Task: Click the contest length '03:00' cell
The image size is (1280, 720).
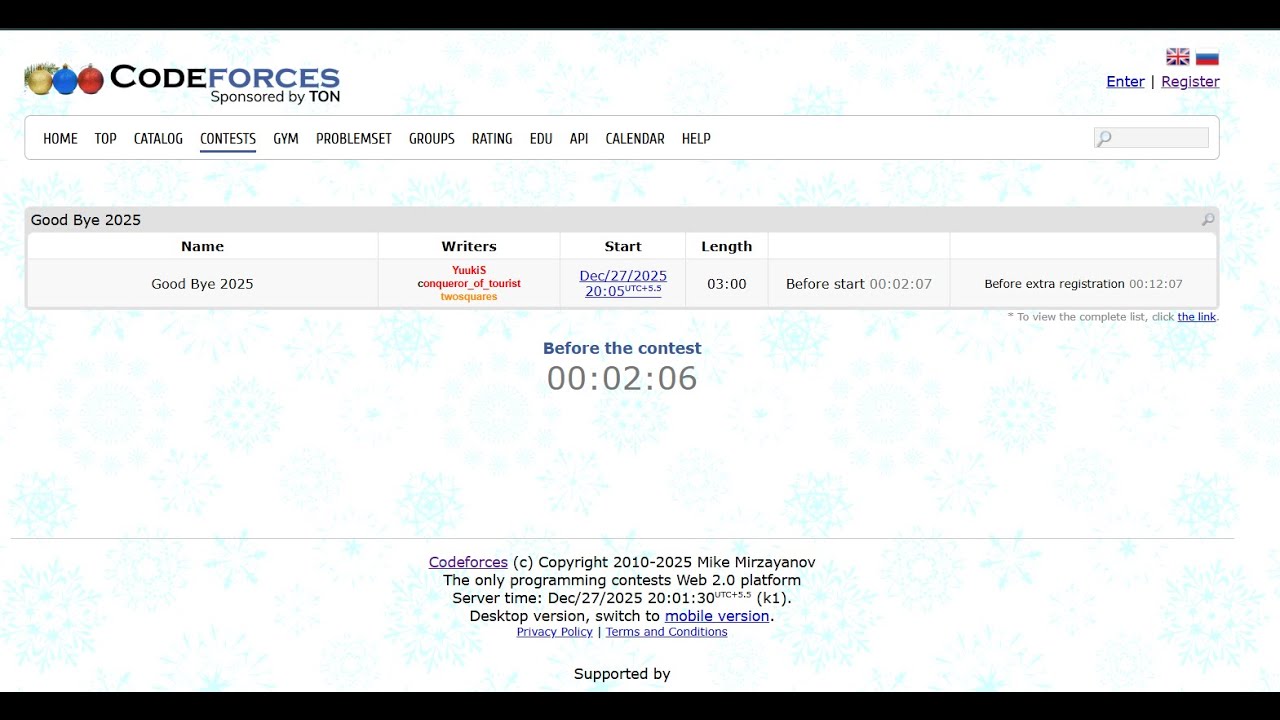Action: tap(727, 284)
